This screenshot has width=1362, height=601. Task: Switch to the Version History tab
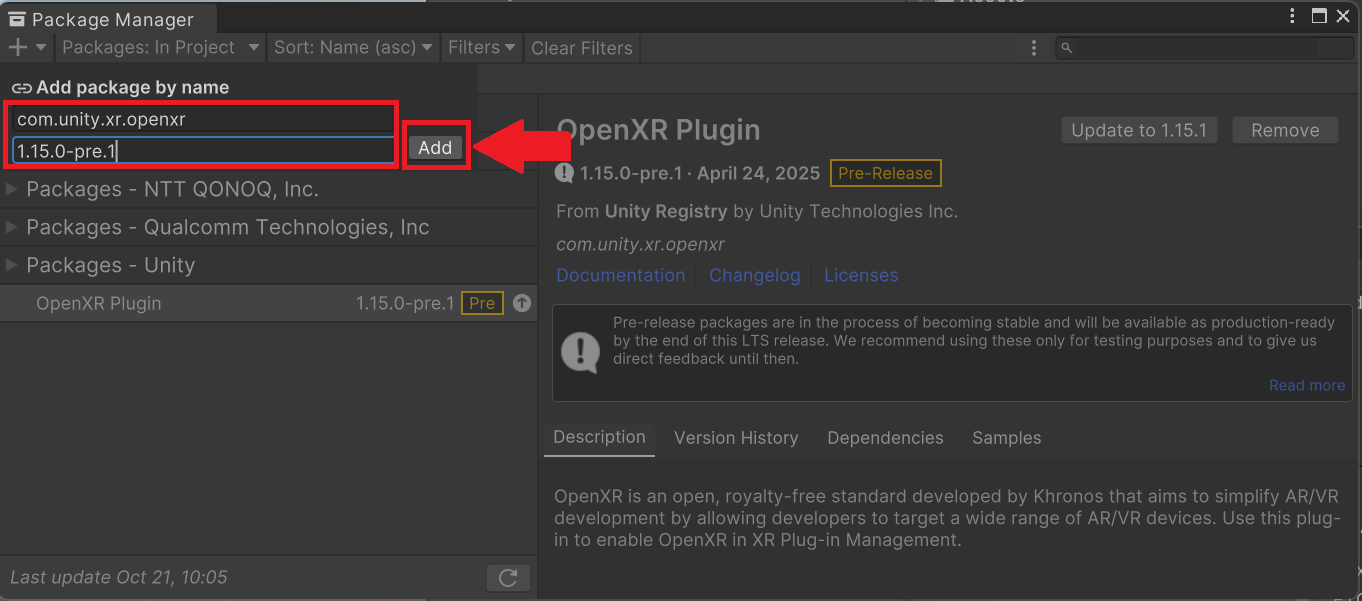[x=735, y=438]
